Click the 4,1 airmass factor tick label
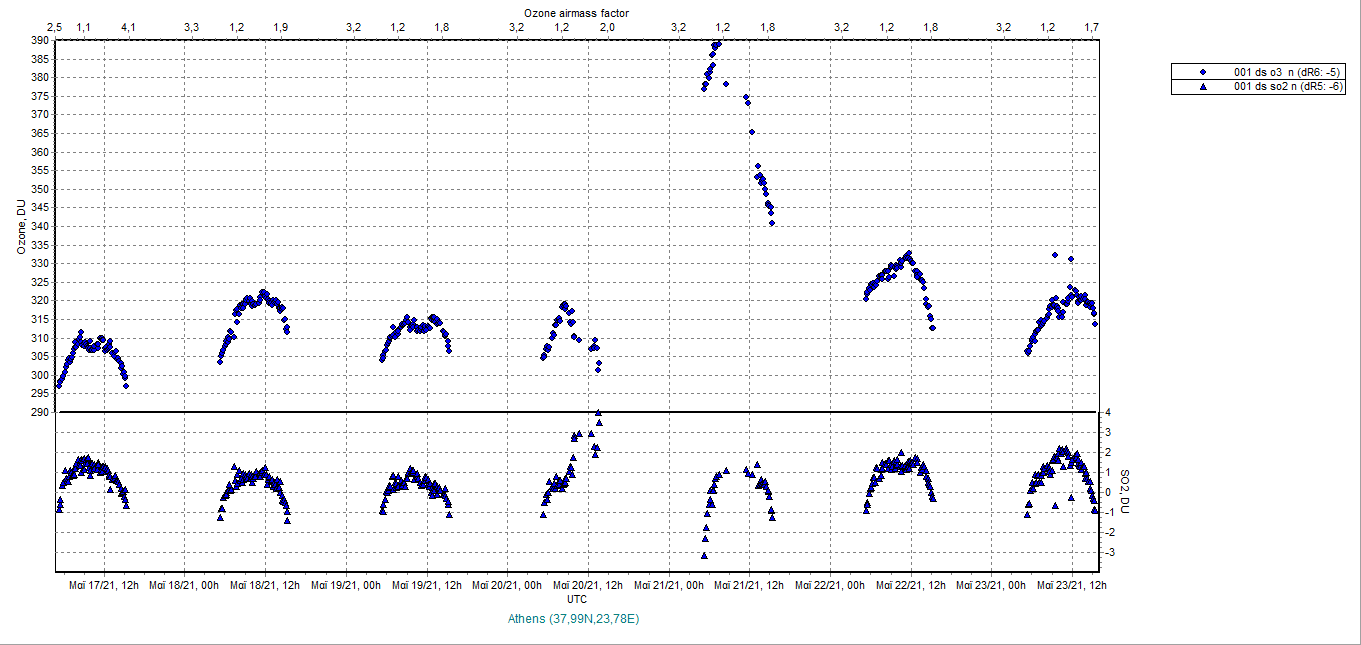The width and height of the screenshot is (1361, 645). tap(127, 27)
